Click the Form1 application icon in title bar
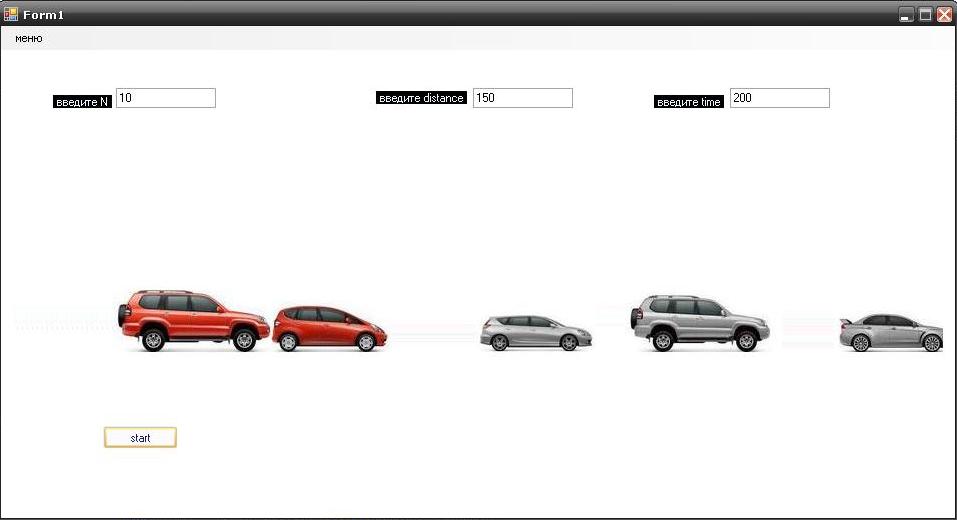957x520 pixels. click(10, 14)
